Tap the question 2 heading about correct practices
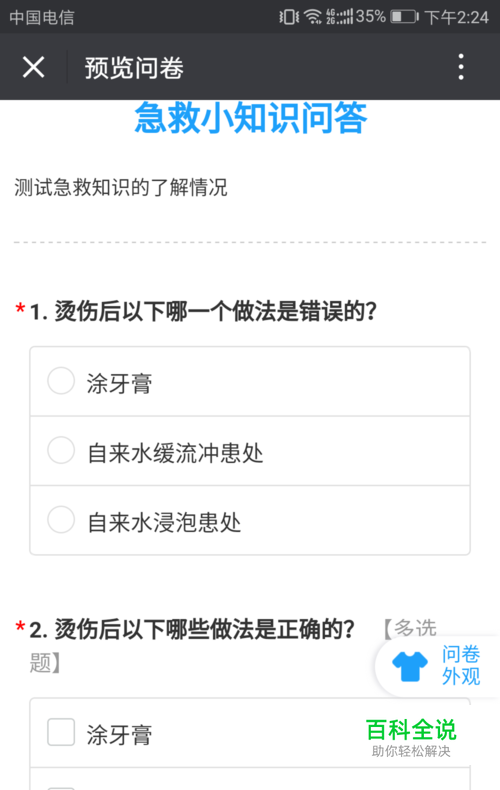Image resolution: width=500 pixels, height=790 pixels. (192, 629)
